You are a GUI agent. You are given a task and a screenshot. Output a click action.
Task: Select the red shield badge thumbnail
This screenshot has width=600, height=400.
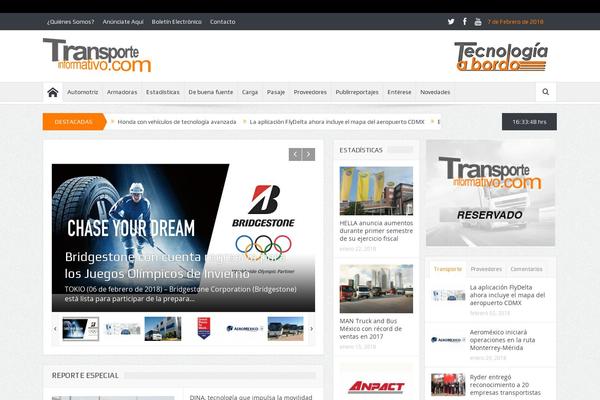pyautogui.click(x=204, y=329)
